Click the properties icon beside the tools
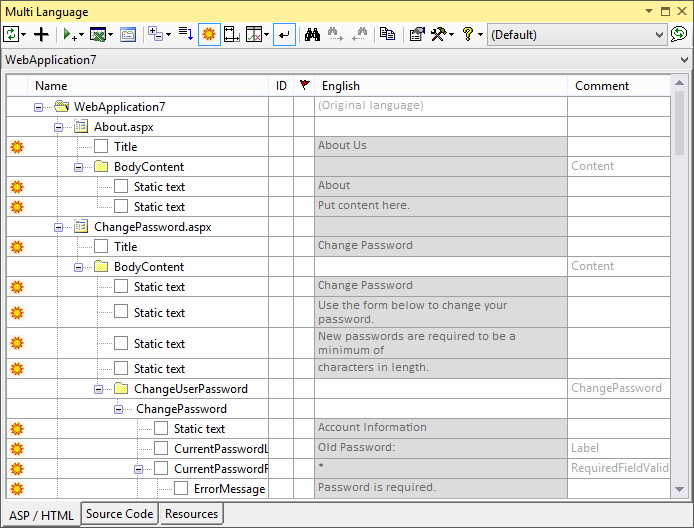The height and width of the screenshot is (528, 694). pos(417,34)
